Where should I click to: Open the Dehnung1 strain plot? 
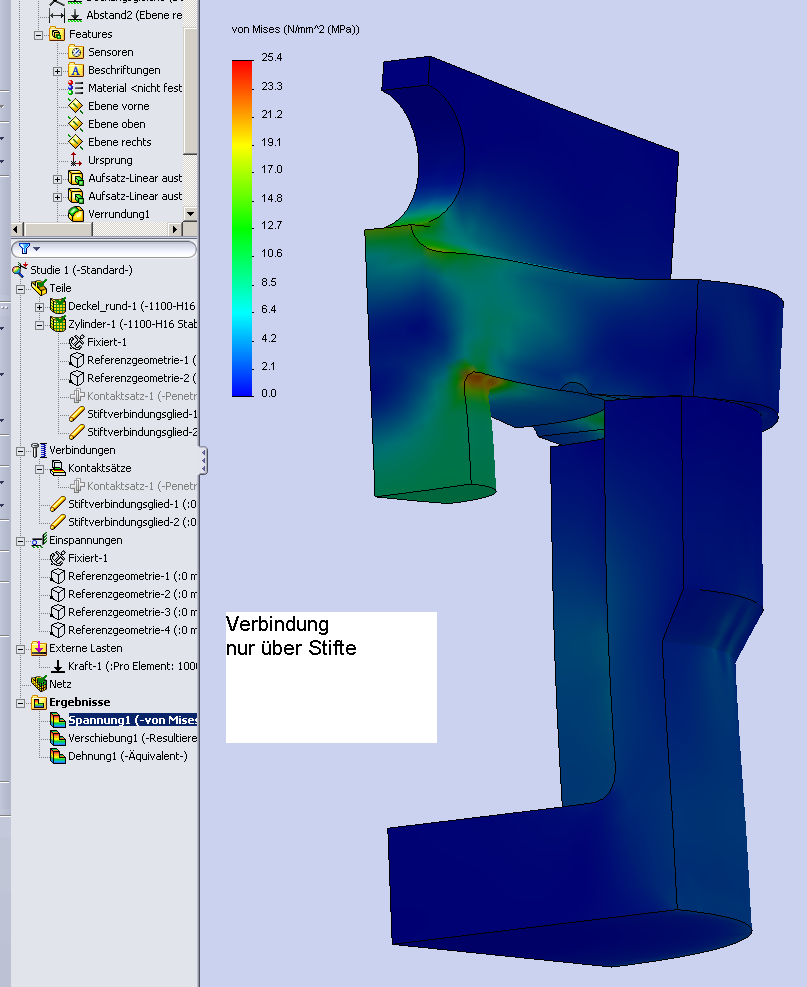coord(128,756)
